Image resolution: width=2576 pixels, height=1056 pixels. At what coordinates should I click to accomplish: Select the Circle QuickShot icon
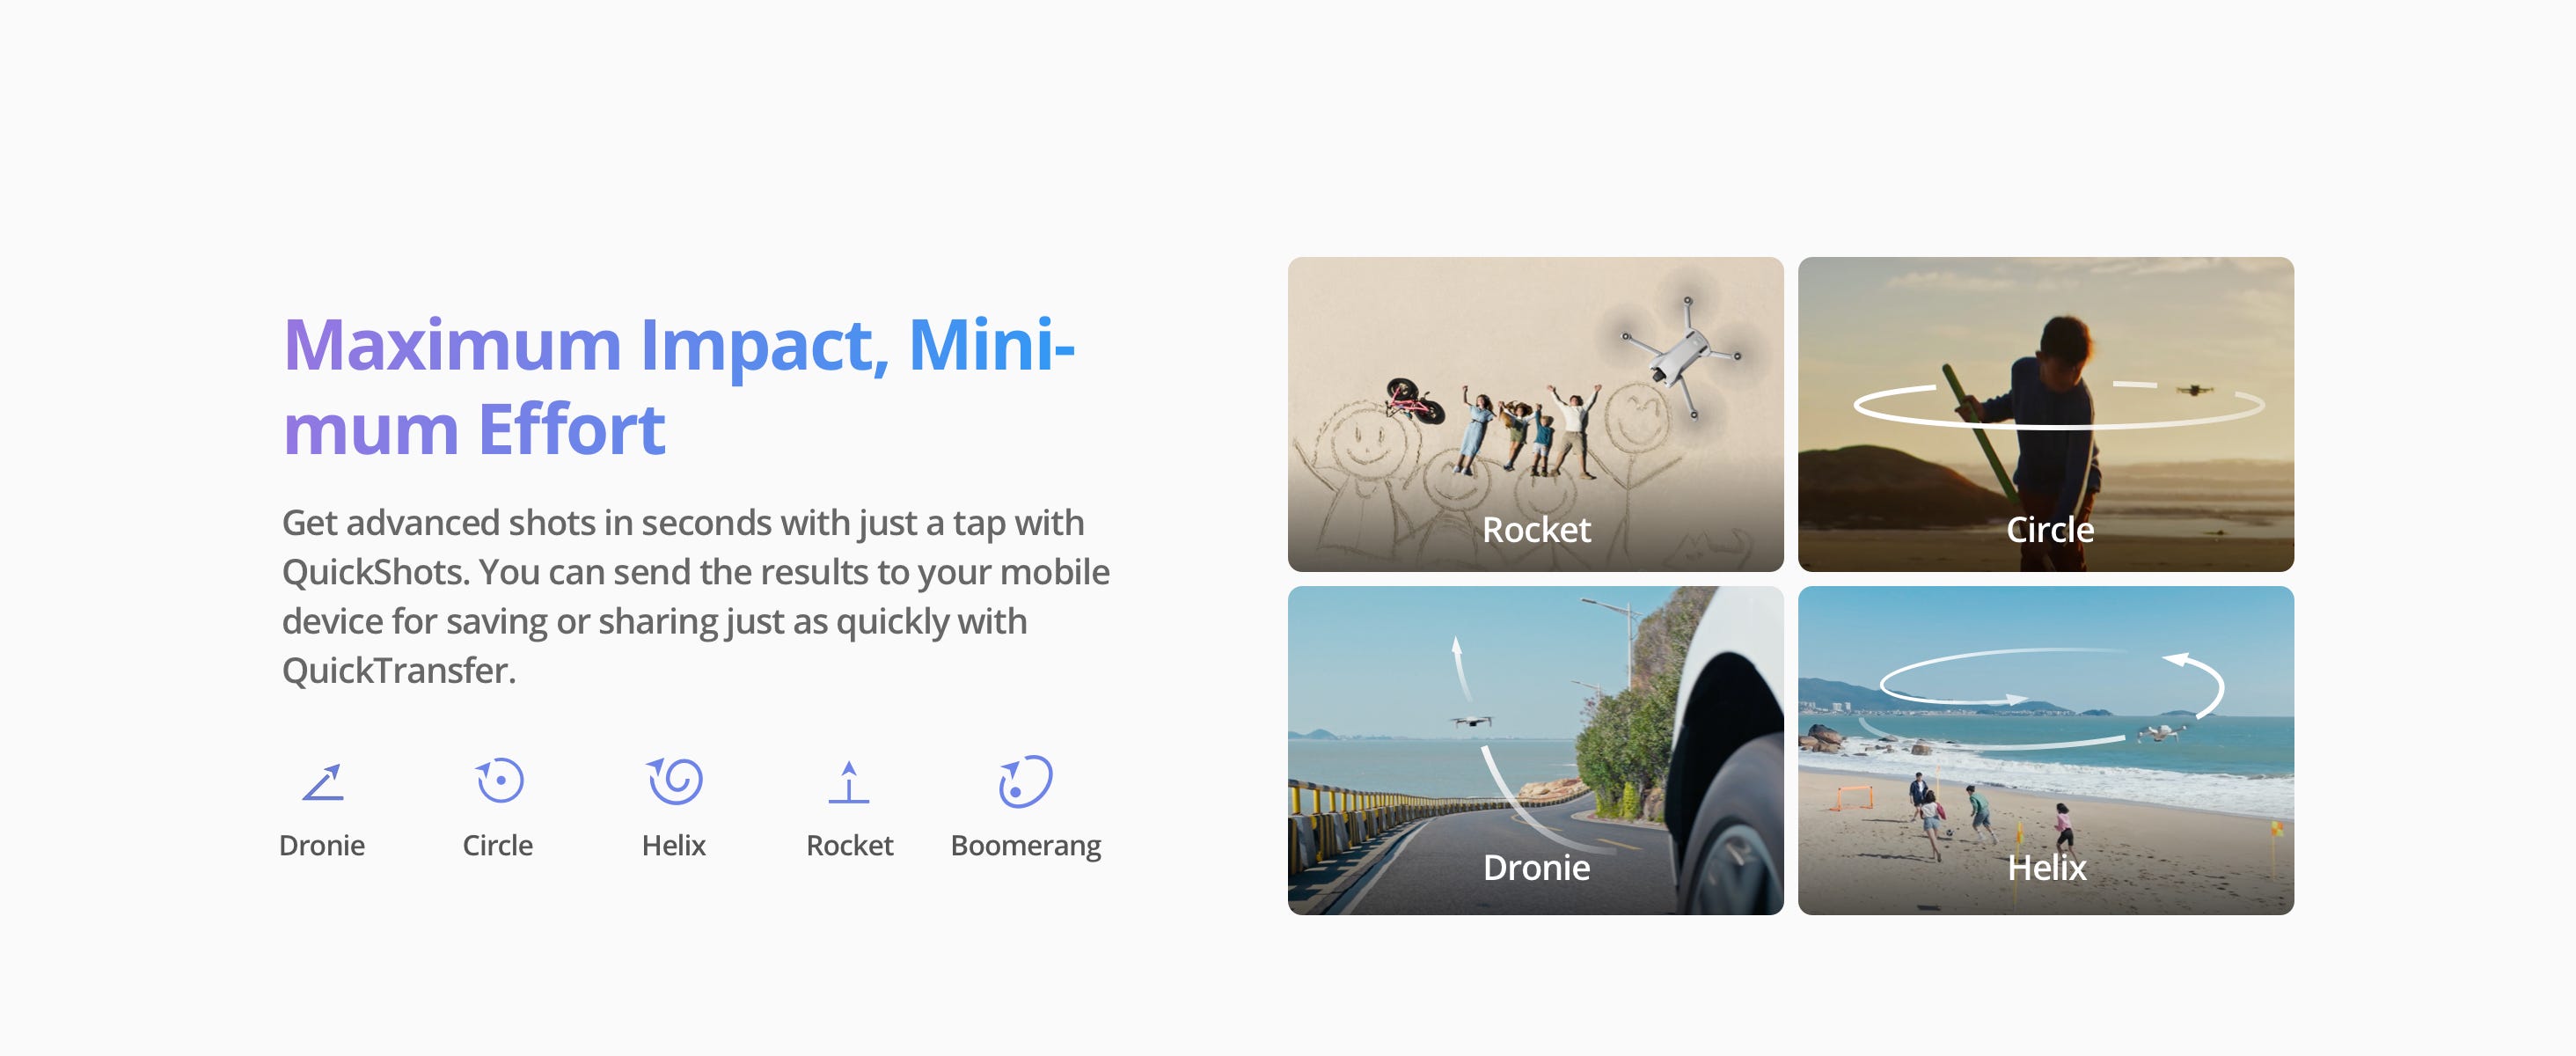click(499, 781)
